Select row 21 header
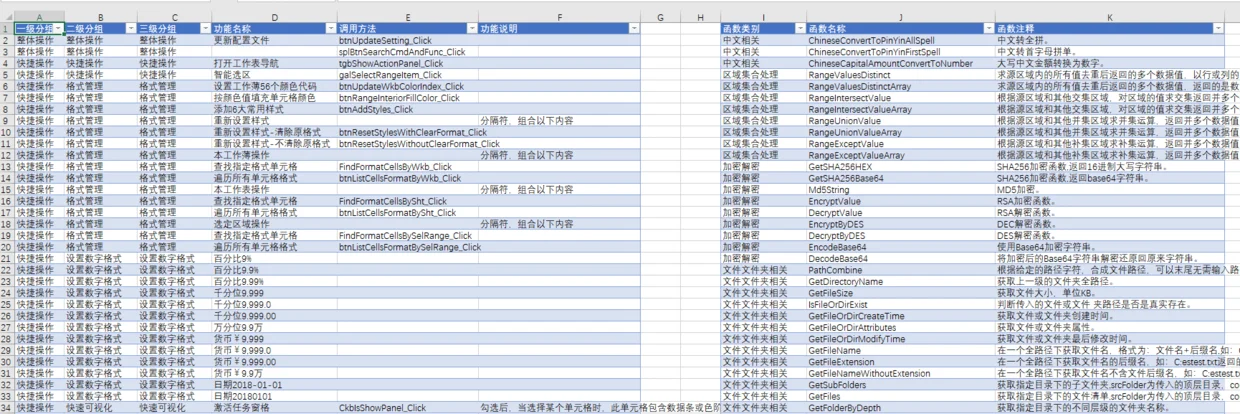1240x414 pixels. 7,258
